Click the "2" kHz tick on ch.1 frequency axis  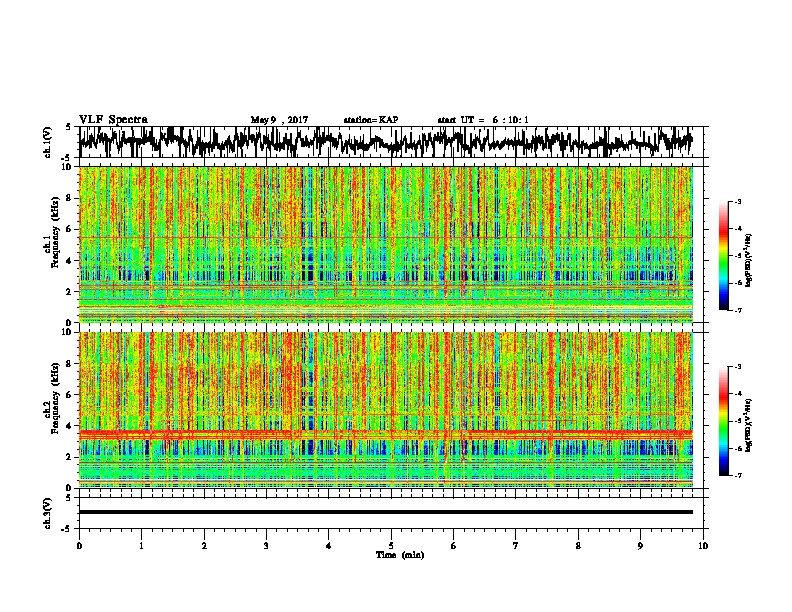pyautogui.click(x=70, y=292)
